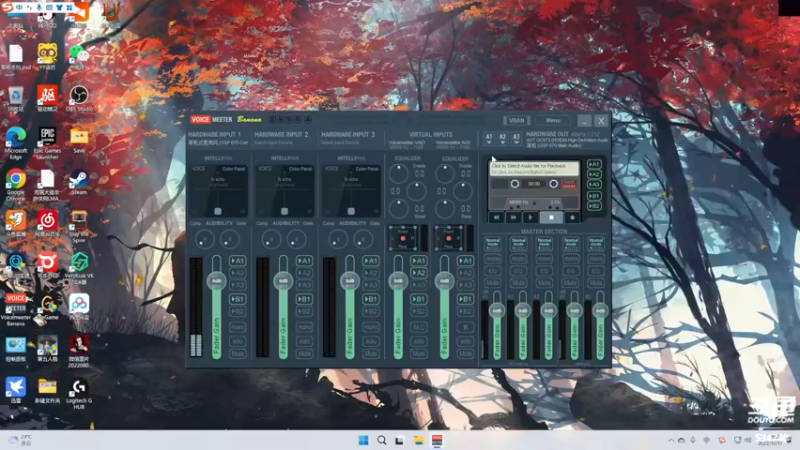
Task: Show hidden system tray icons
Action: click(670, 440)
